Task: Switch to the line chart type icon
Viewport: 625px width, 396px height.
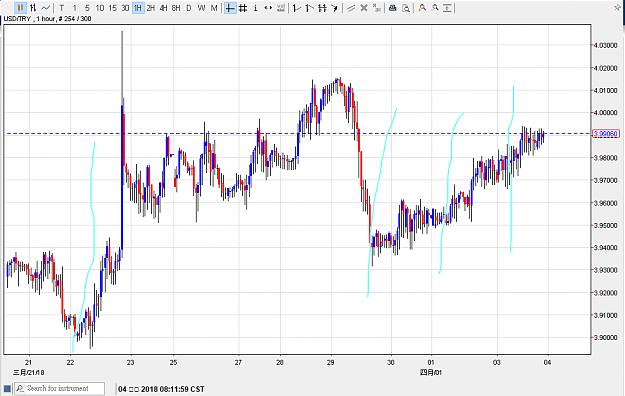Action: [x=46, y=8]
